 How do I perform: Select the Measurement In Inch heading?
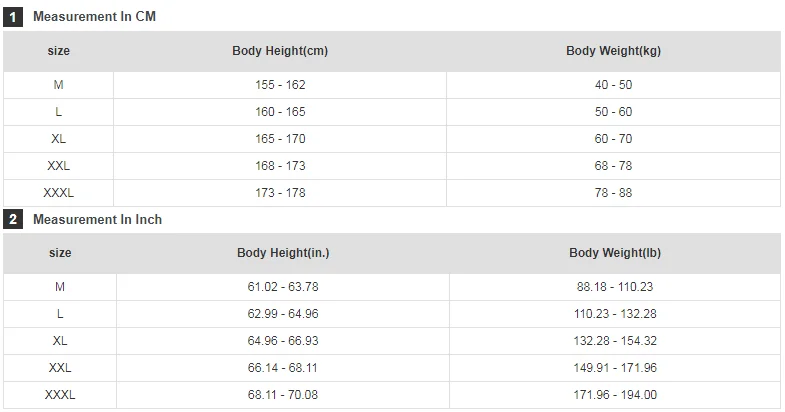[x=97, y=219]
